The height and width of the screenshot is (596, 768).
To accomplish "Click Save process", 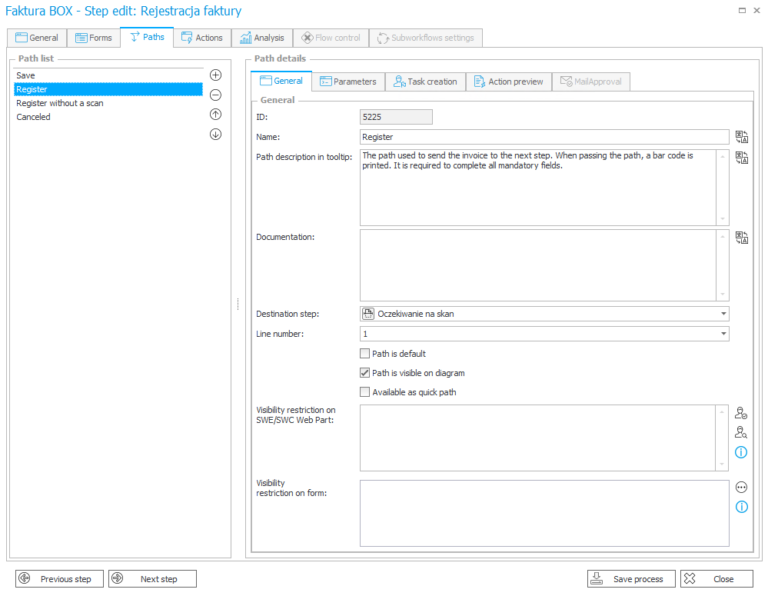I will tap(631, 578).
